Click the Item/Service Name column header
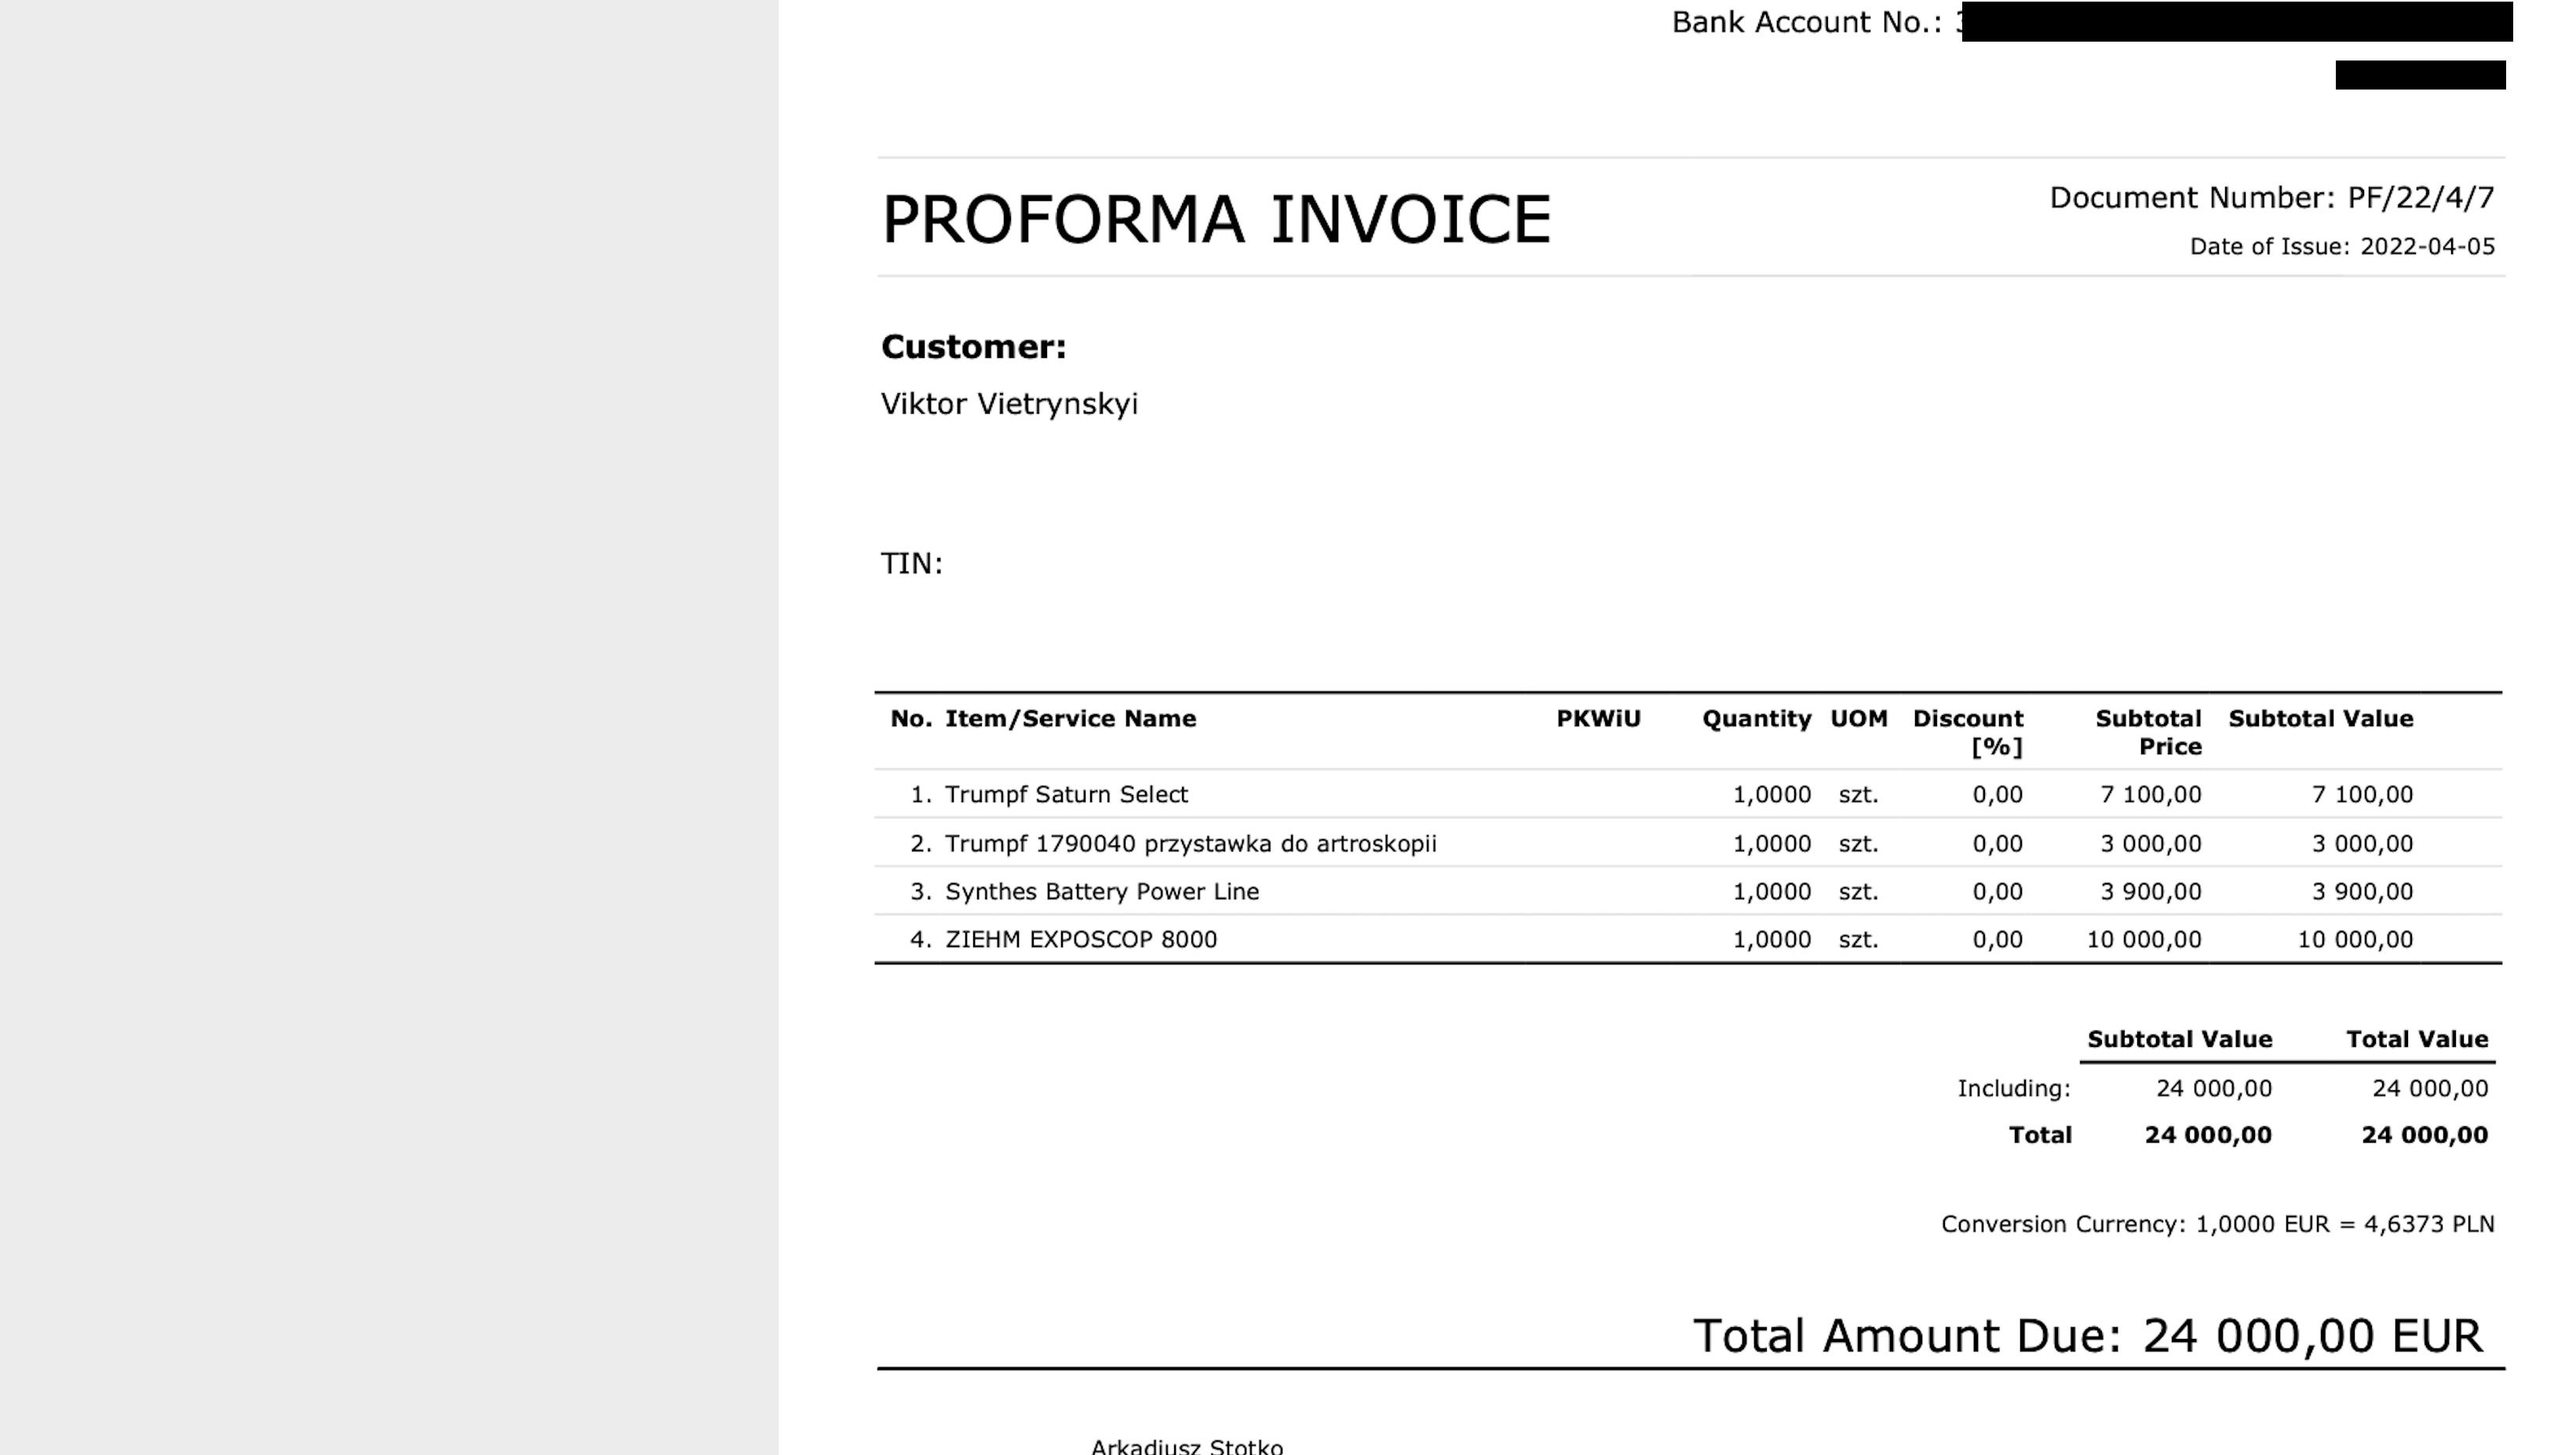This screenshot has width=2576, height=1455. (x=1070, y=719)
